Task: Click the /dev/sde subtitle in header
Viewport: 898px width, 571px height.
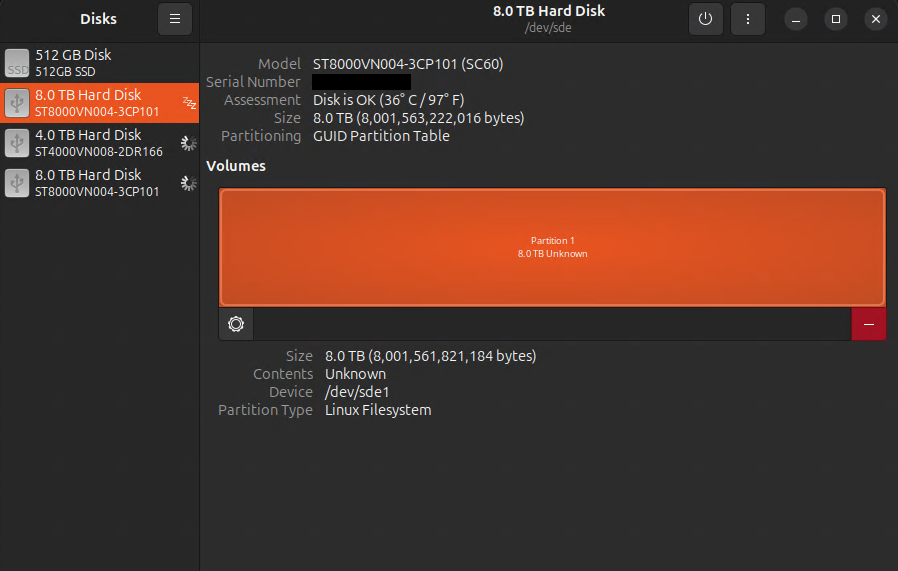Action: [x=548, y=27]
